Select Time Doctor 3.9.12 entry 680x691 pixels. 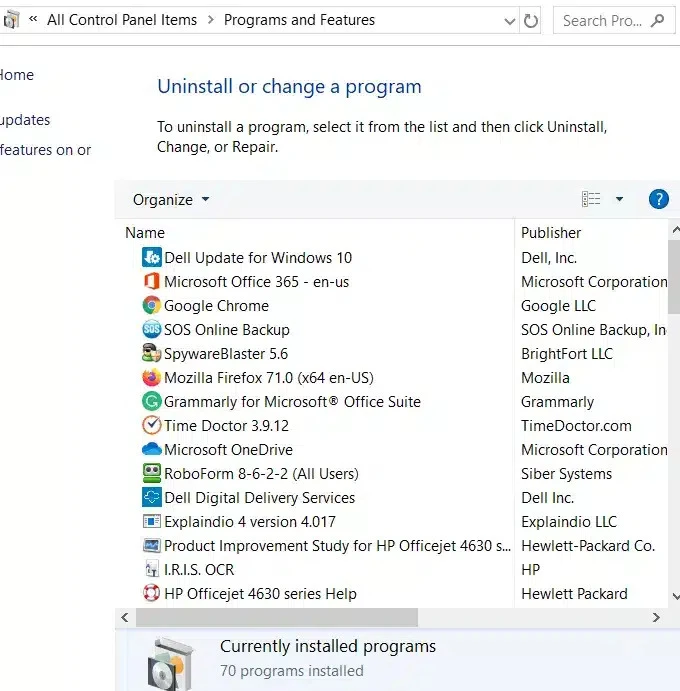[226, 426]
